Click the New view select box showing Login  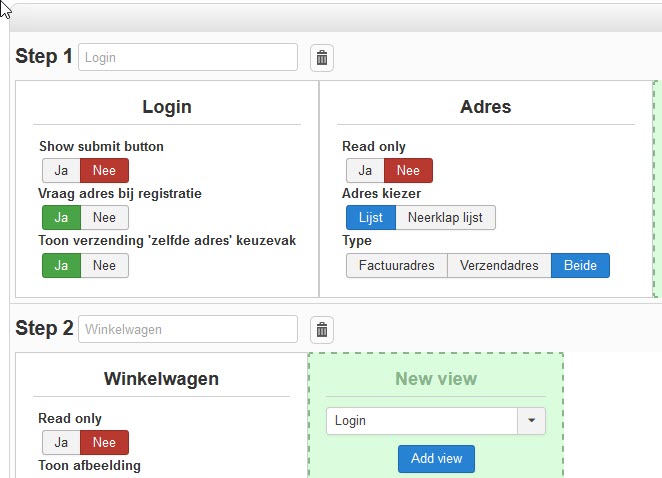point(422,421)
